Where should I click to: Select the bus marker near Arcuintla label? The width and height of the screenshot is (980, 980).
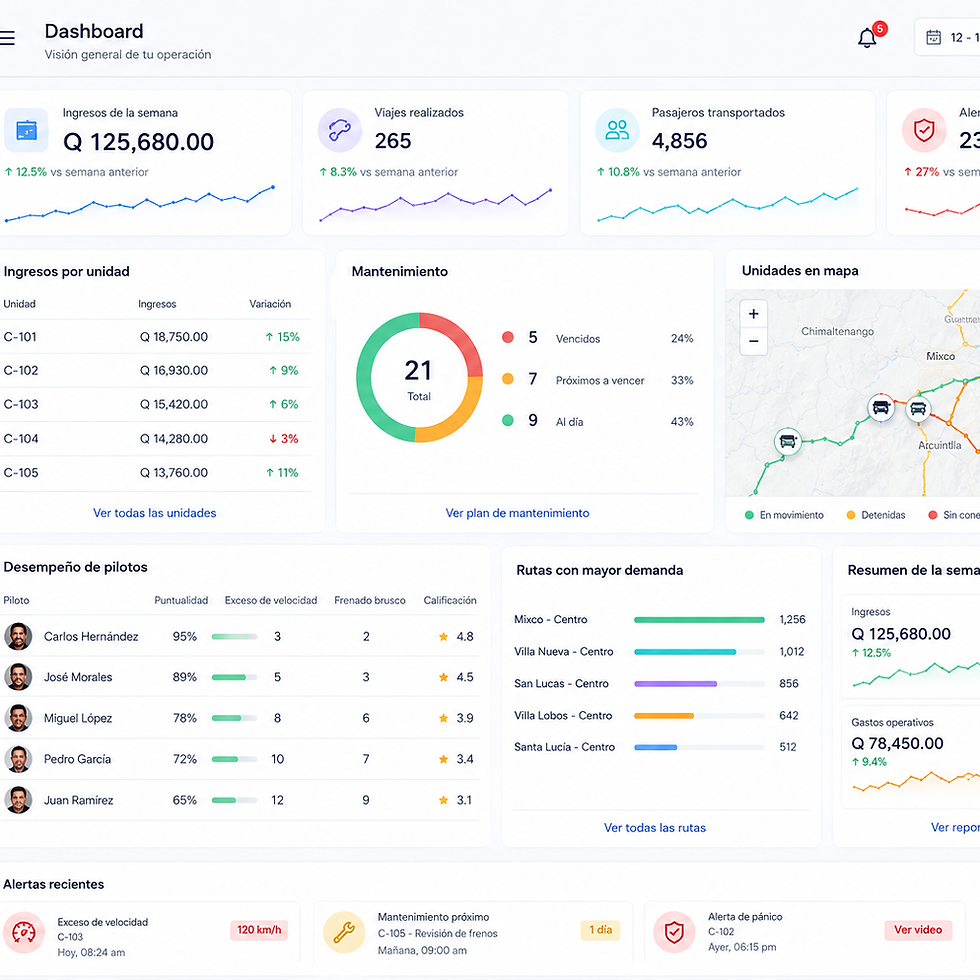918,409
